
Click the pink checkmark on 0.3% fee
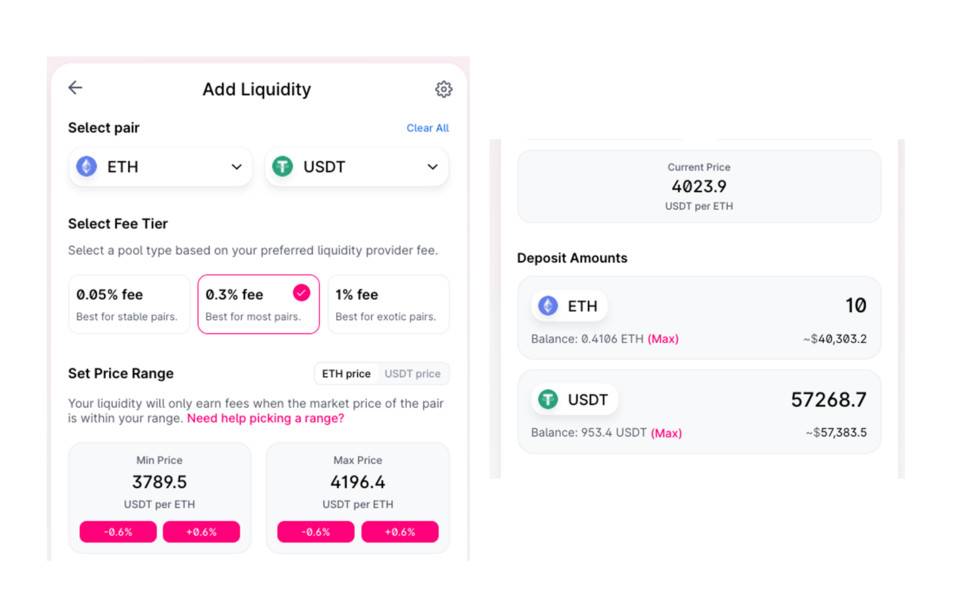[x=301, y=293]
